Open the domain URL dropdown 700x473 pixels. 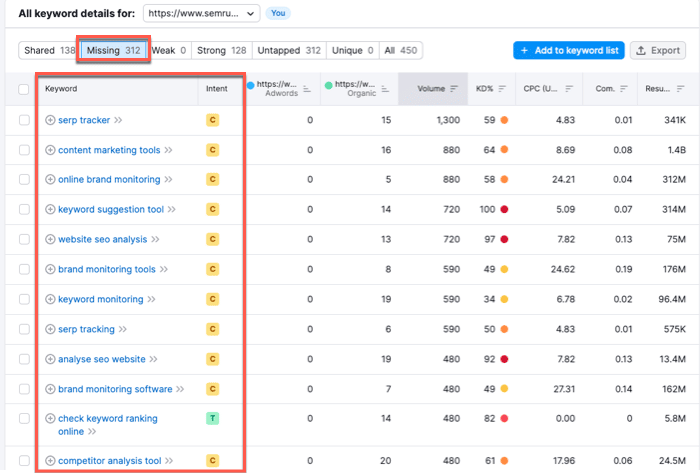201,13
